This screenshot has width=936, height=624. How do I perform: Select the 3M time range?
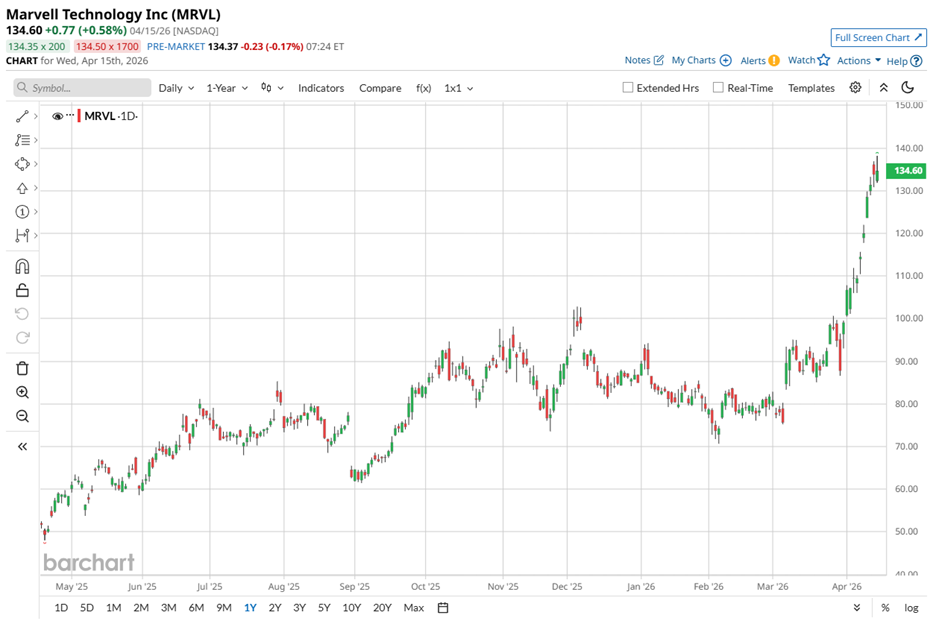coord(168,607)
